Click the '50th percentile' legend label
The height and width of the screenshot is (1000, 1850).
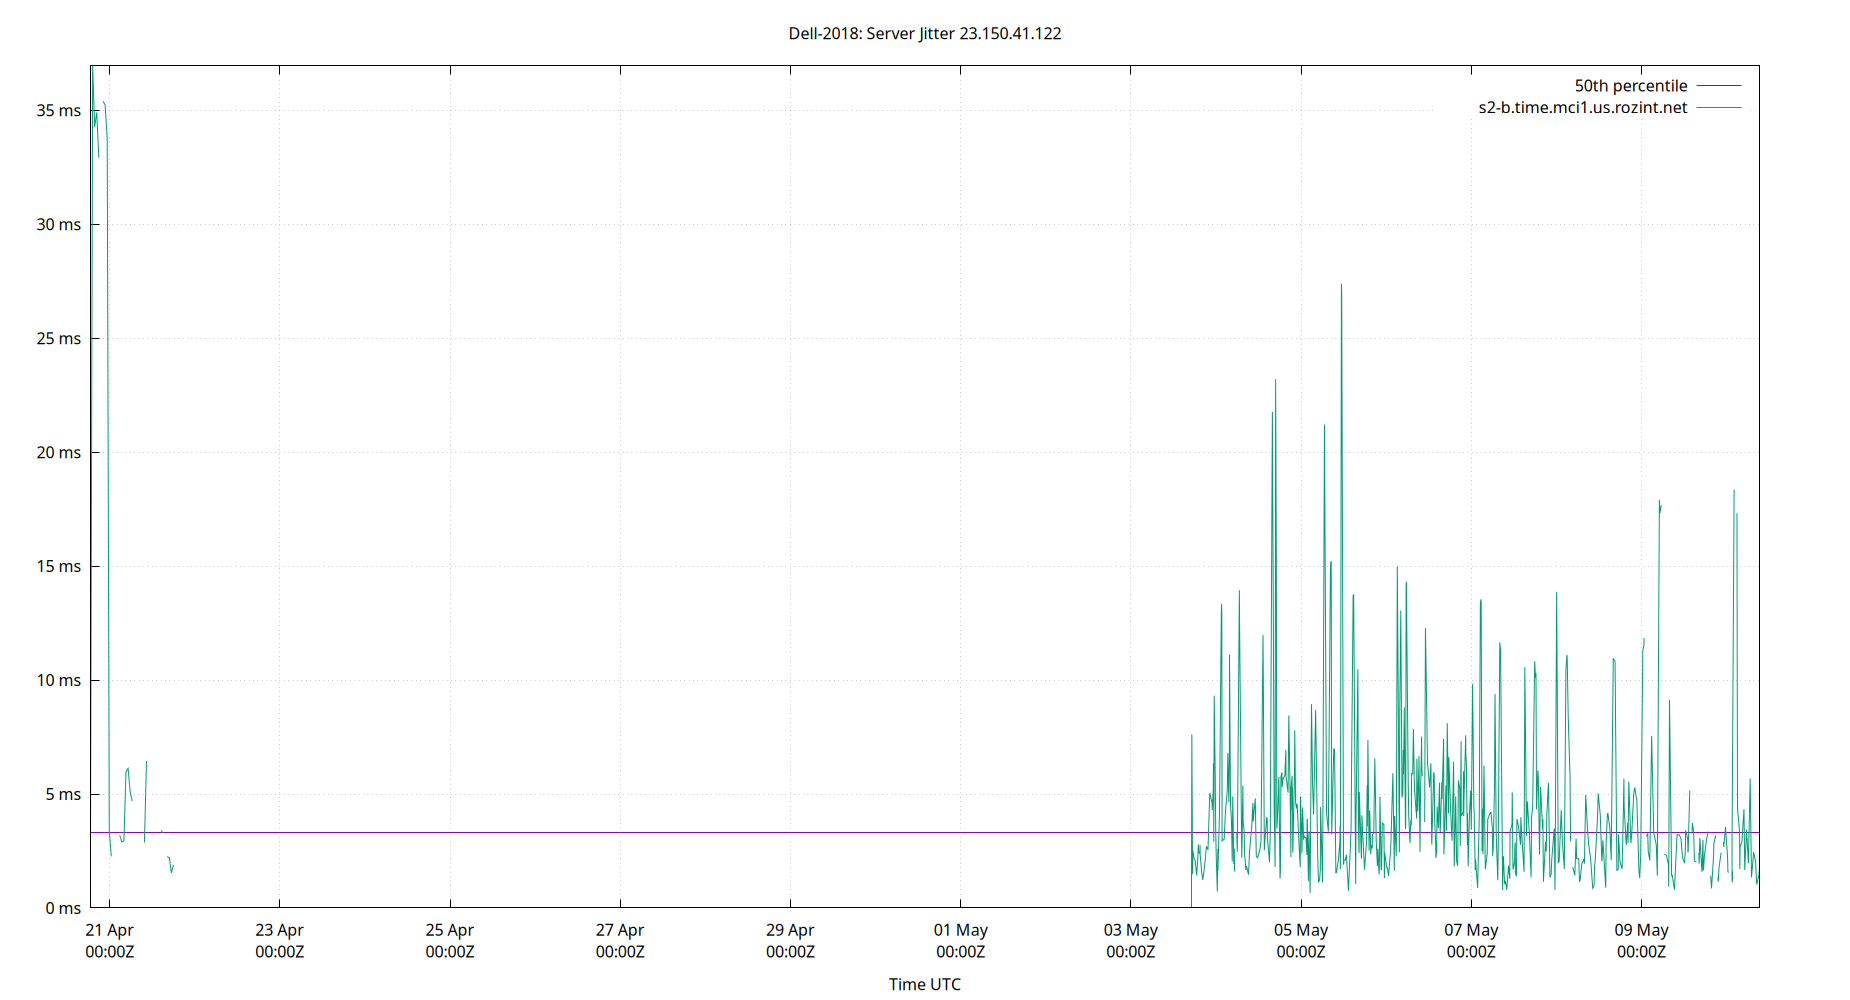tap(1630, 86)
